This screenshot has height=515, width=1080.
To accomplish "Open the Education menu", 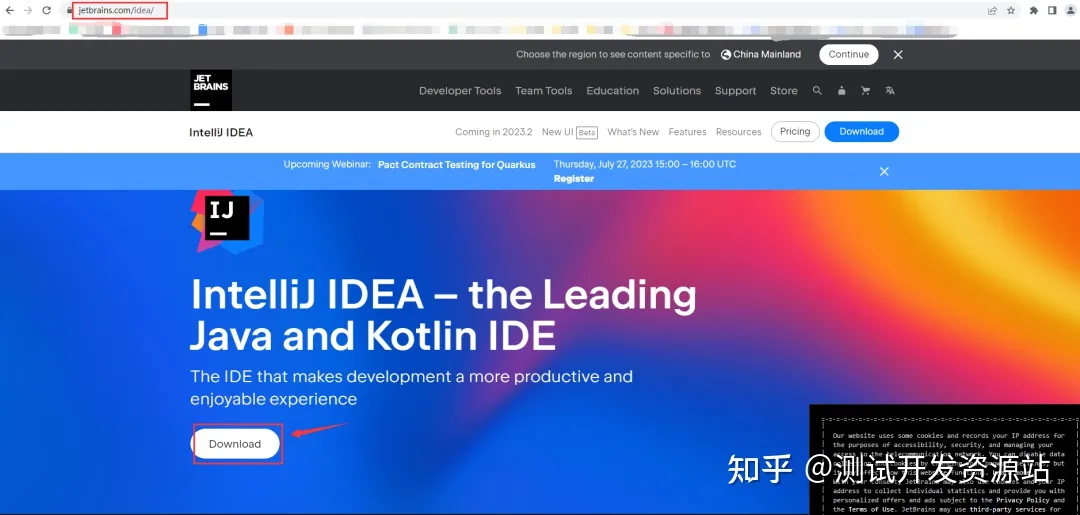I will 612,91.
